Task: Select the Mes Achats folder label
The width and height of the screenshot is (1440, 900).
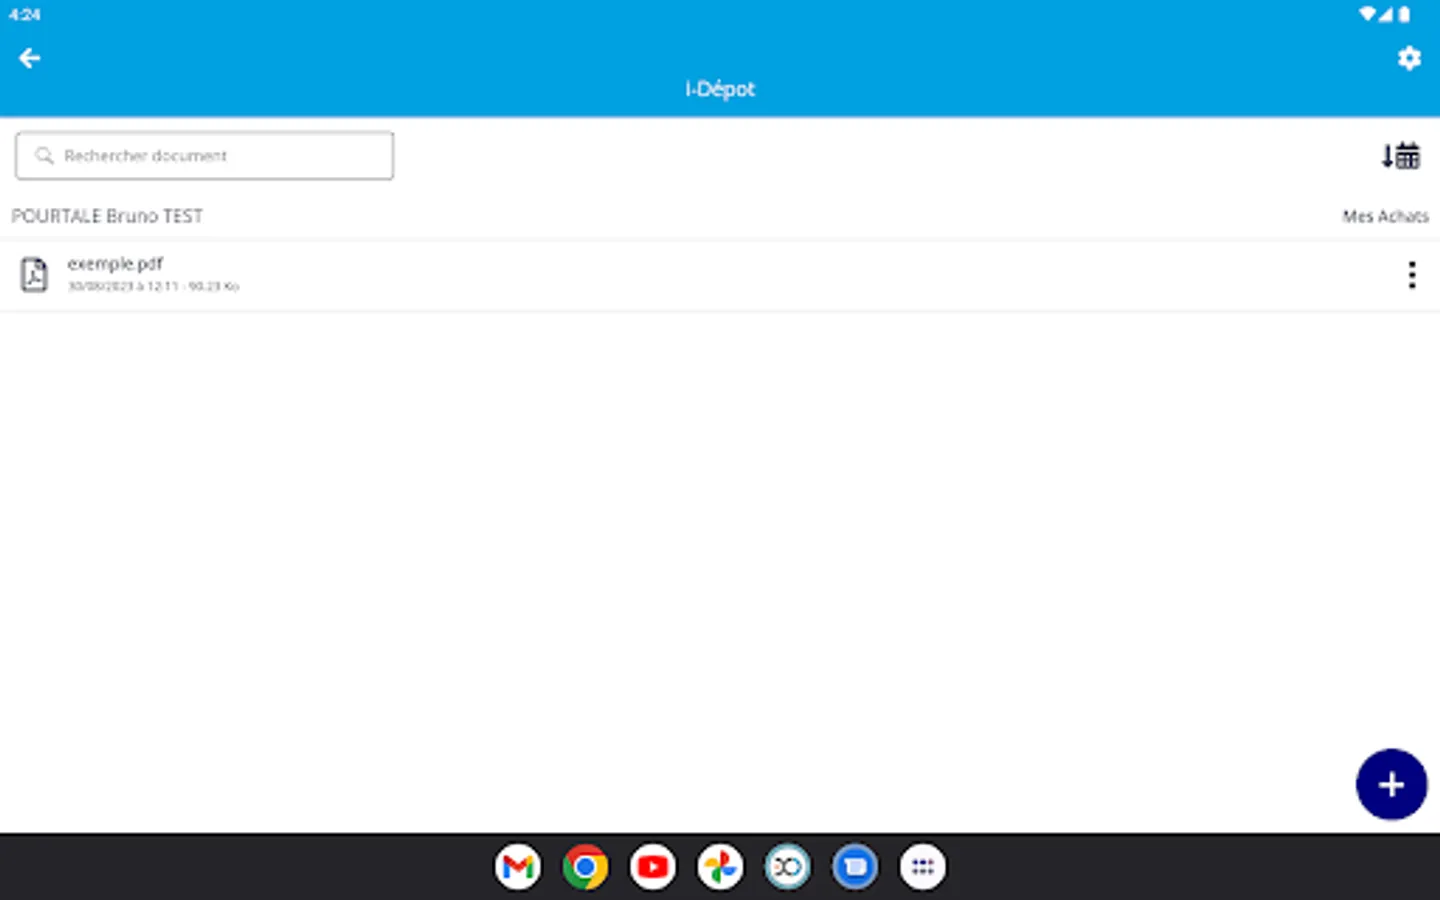Action: [x=1385, y=216]
